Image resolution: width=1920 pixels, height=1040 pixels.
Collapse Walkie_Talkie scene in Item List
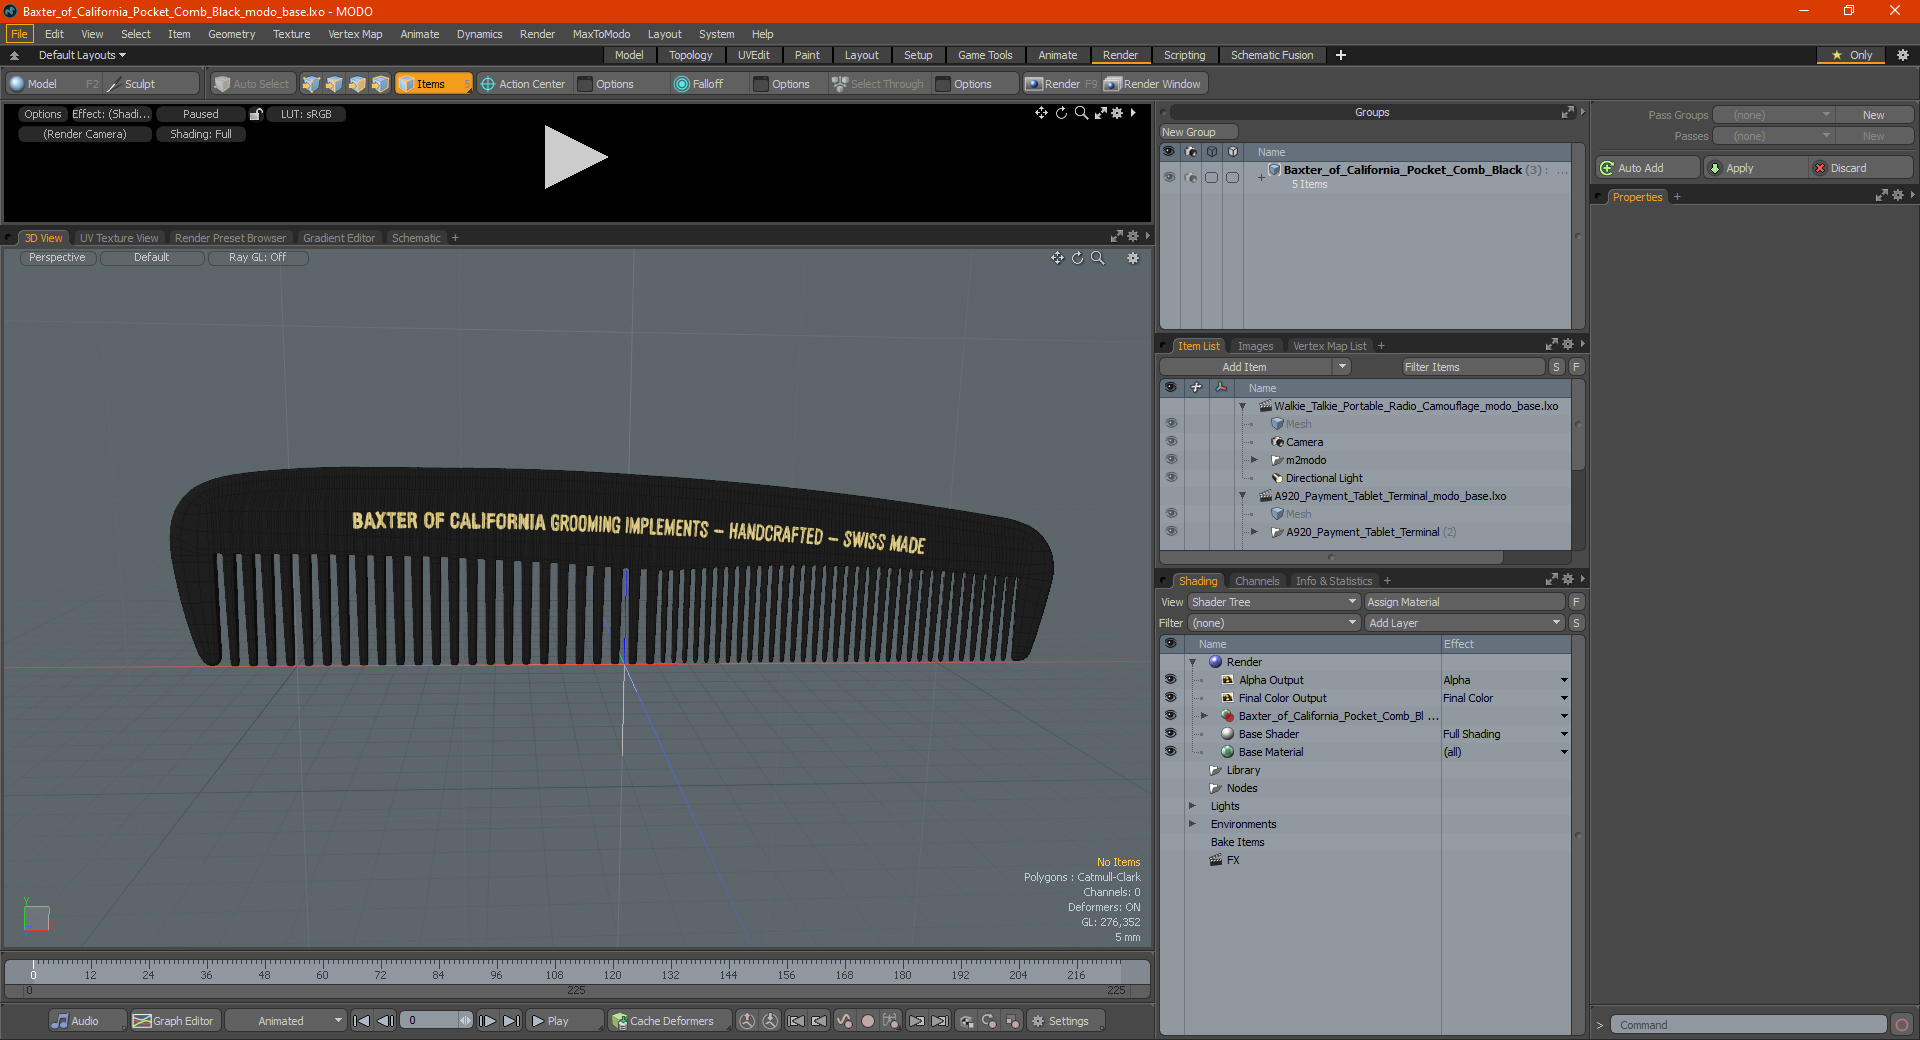1243,406
